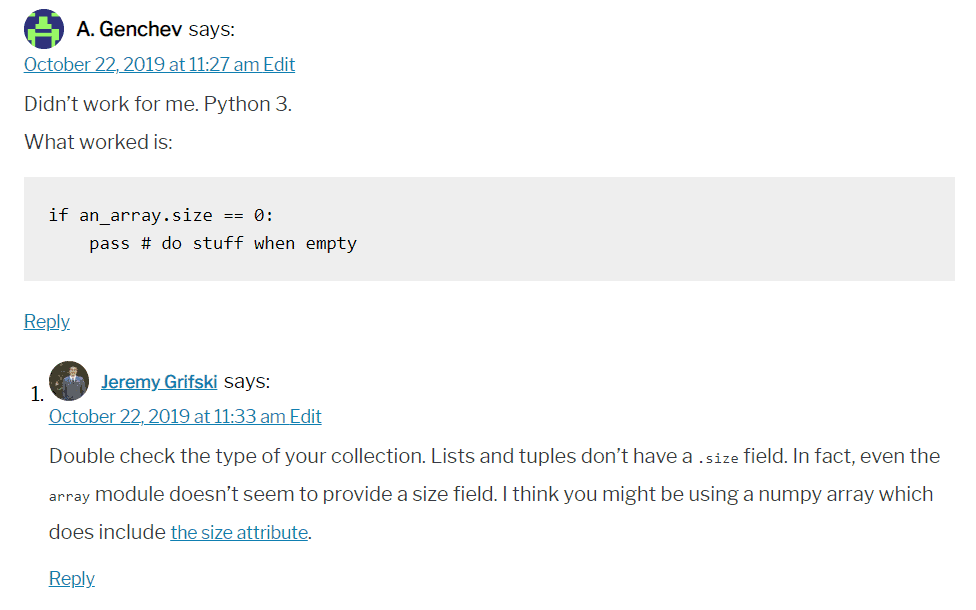The width and height of the screenshot is (976, 610).
Task: Click says label beside A. Genchev
Action: [211, 28]
